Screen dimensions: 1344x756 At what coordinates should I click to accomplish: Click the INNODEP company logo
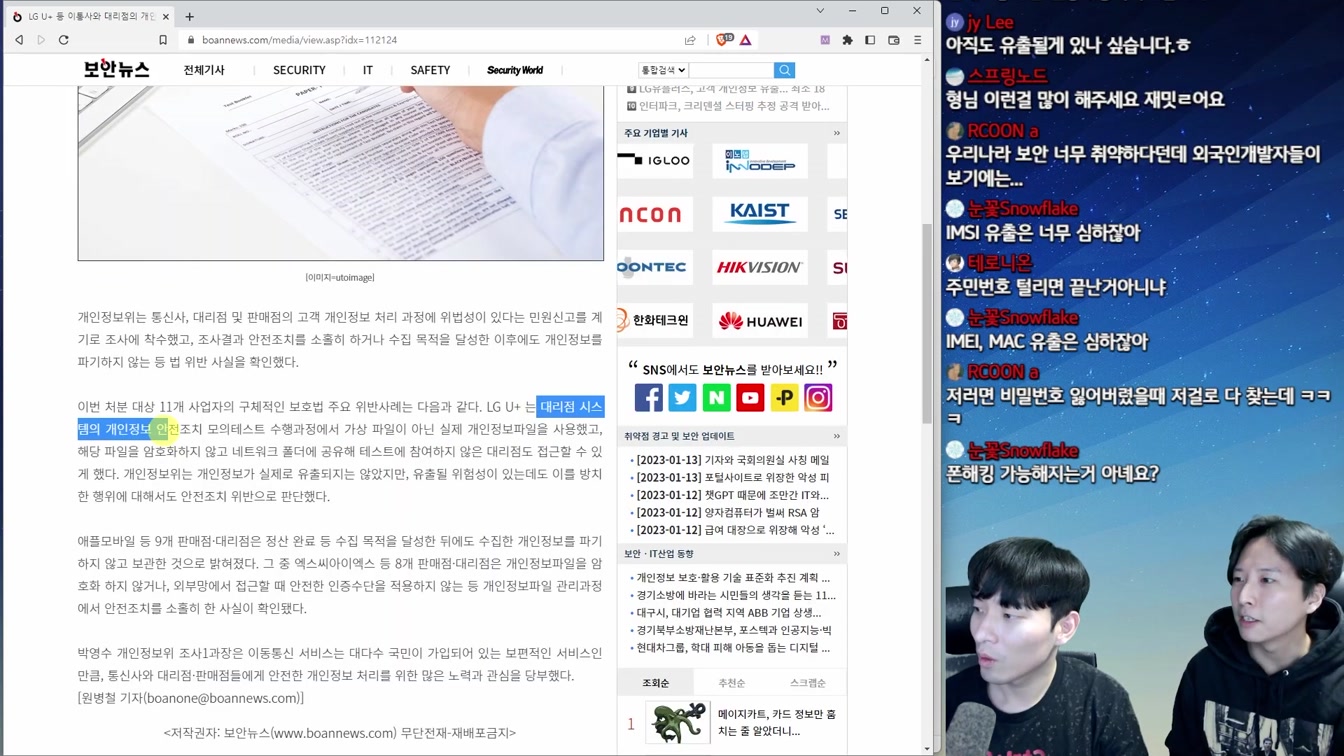point(760,161)
